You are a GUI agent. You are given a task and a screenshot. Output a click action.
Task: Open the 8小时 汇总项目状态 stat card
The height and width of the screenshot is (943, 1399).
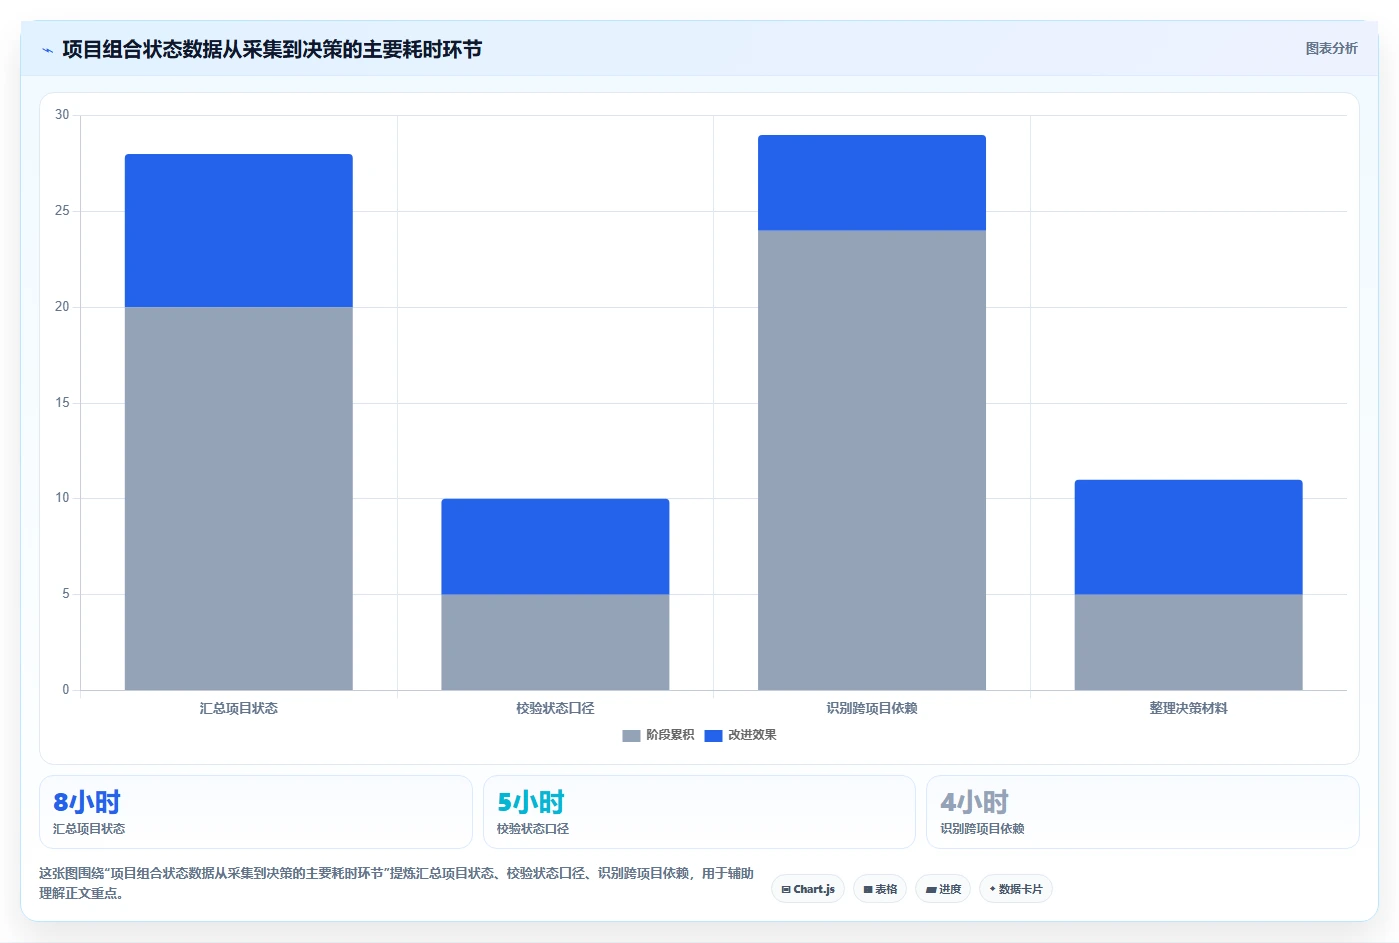(x=256, y=812)
